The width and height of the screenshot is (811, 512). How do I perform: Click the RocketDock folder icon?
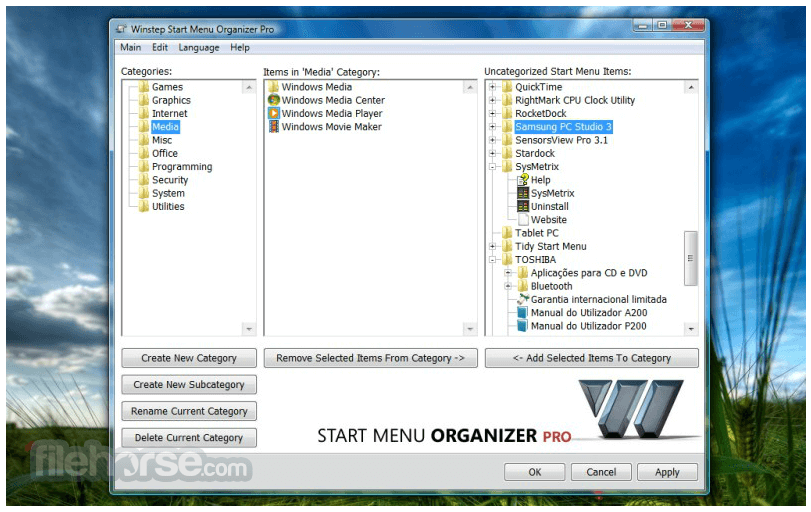click(x=507, y=113)
